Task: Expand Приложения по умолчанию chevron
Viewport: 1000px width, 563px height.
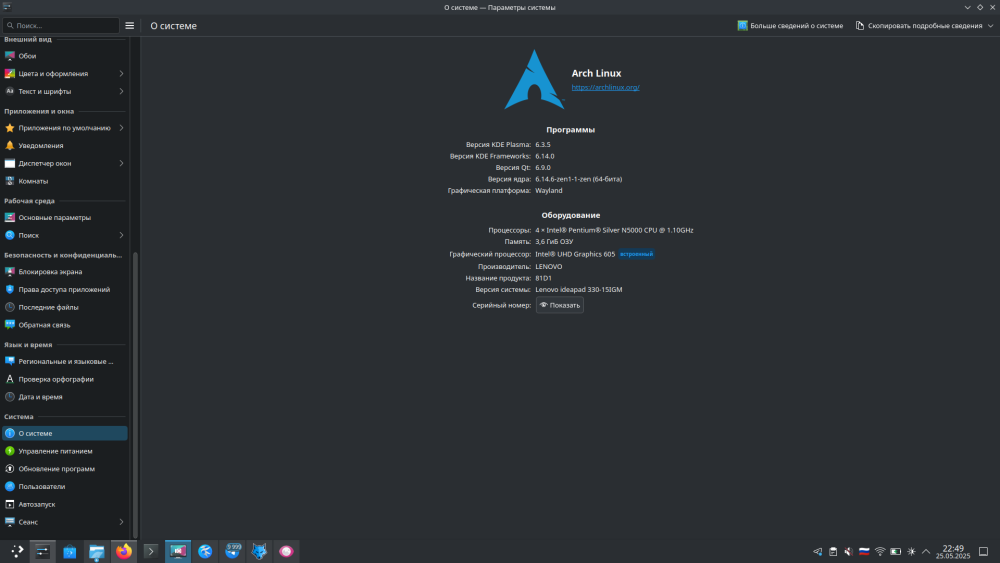Action: click(121, 128)
